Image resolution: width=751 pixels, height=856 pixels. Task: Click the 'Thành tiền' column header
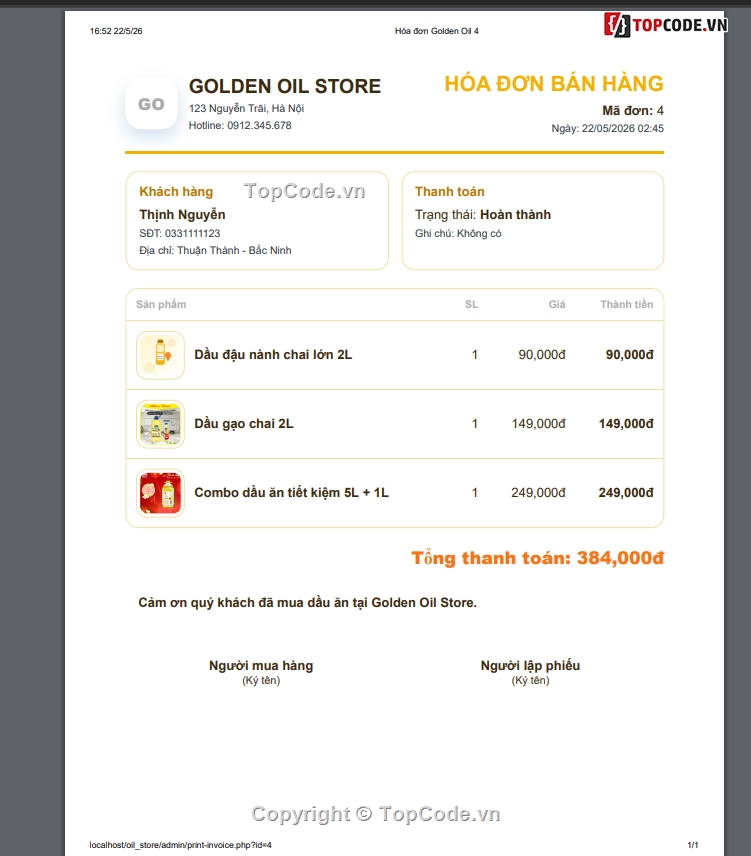coord(627,304)
